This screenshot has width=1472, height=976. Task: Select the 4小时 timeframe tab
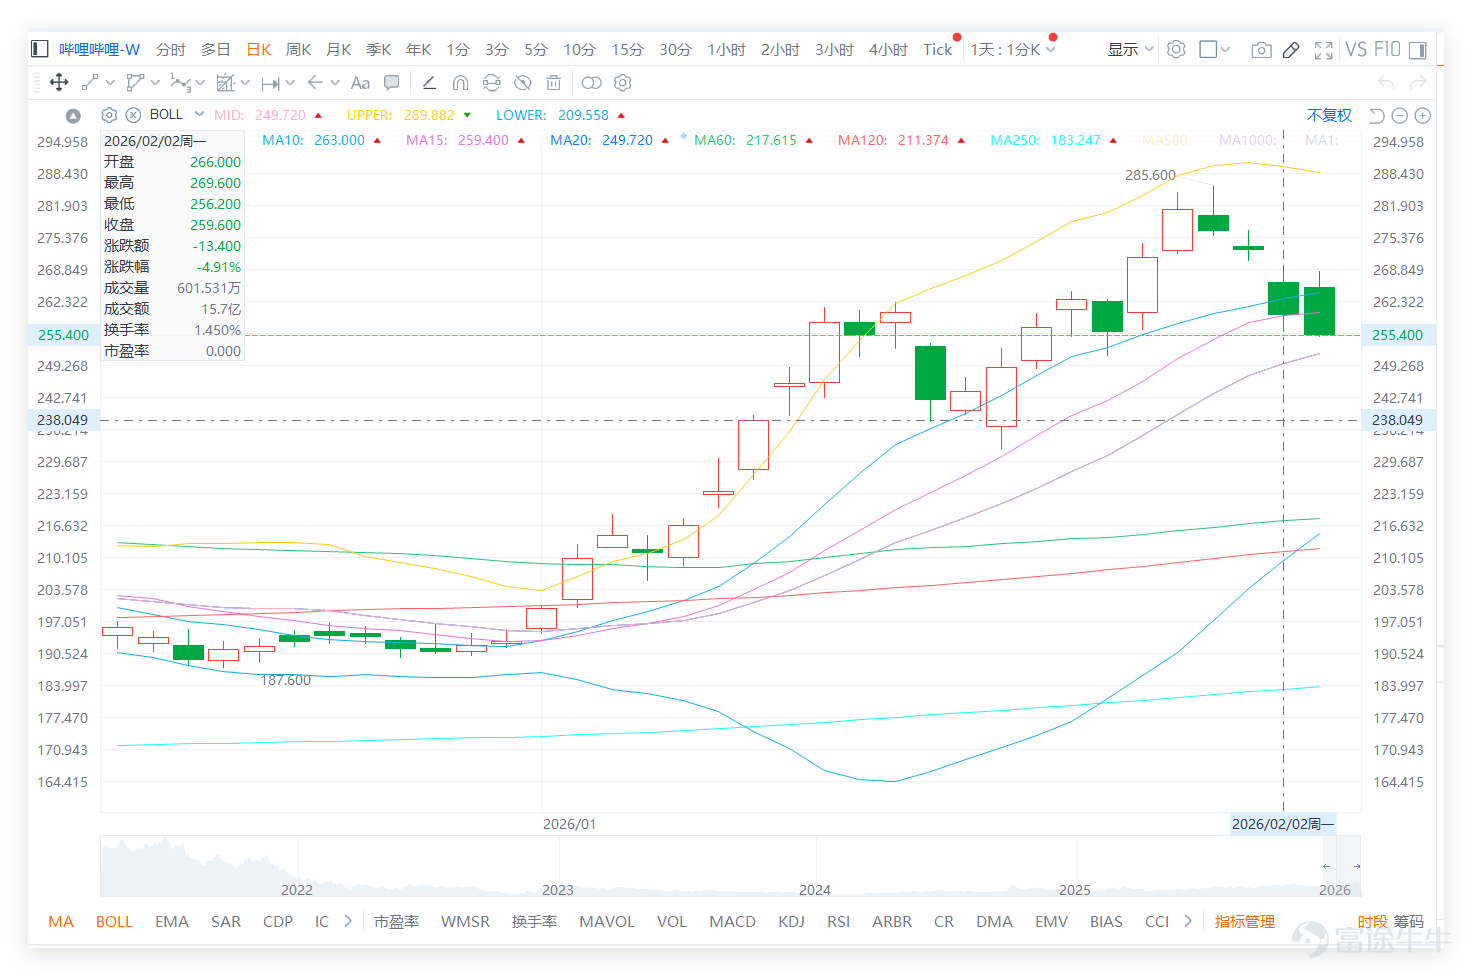coord(888,49)
